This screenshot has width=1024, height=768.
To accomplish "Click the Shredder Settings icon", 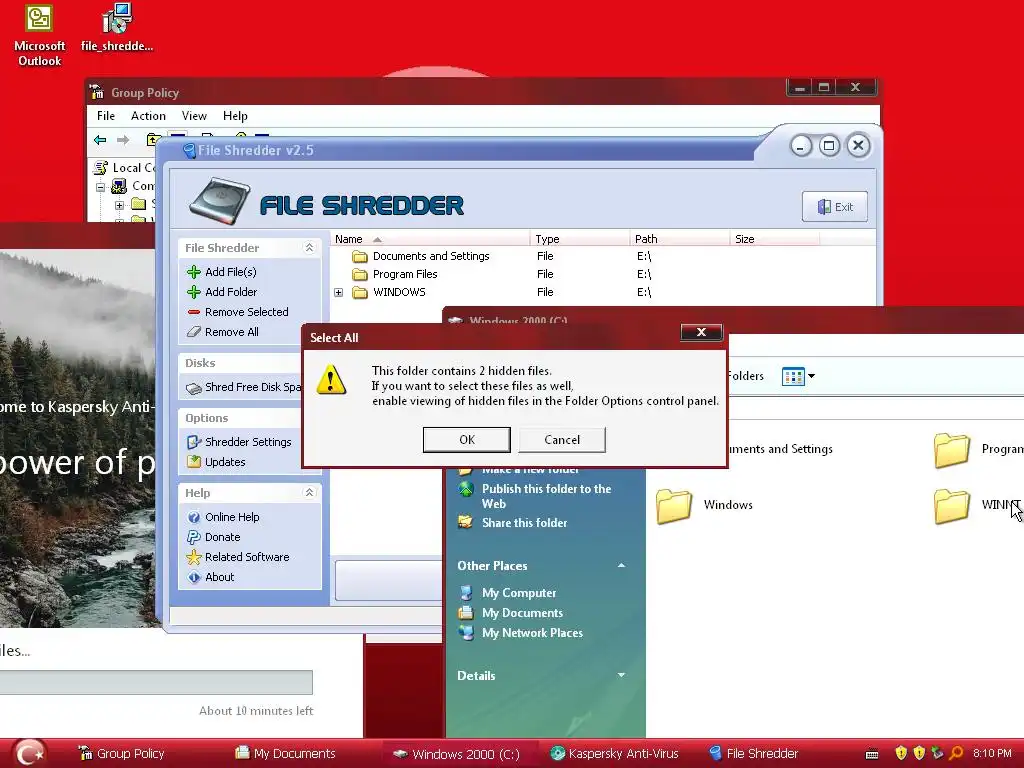I will click(194, 442).
